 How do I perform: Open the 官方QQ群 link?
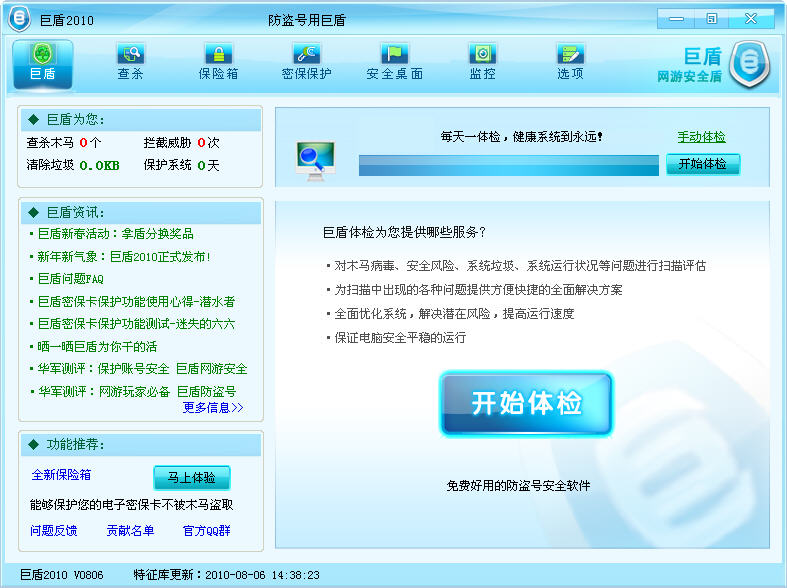[x=207, y=530]
